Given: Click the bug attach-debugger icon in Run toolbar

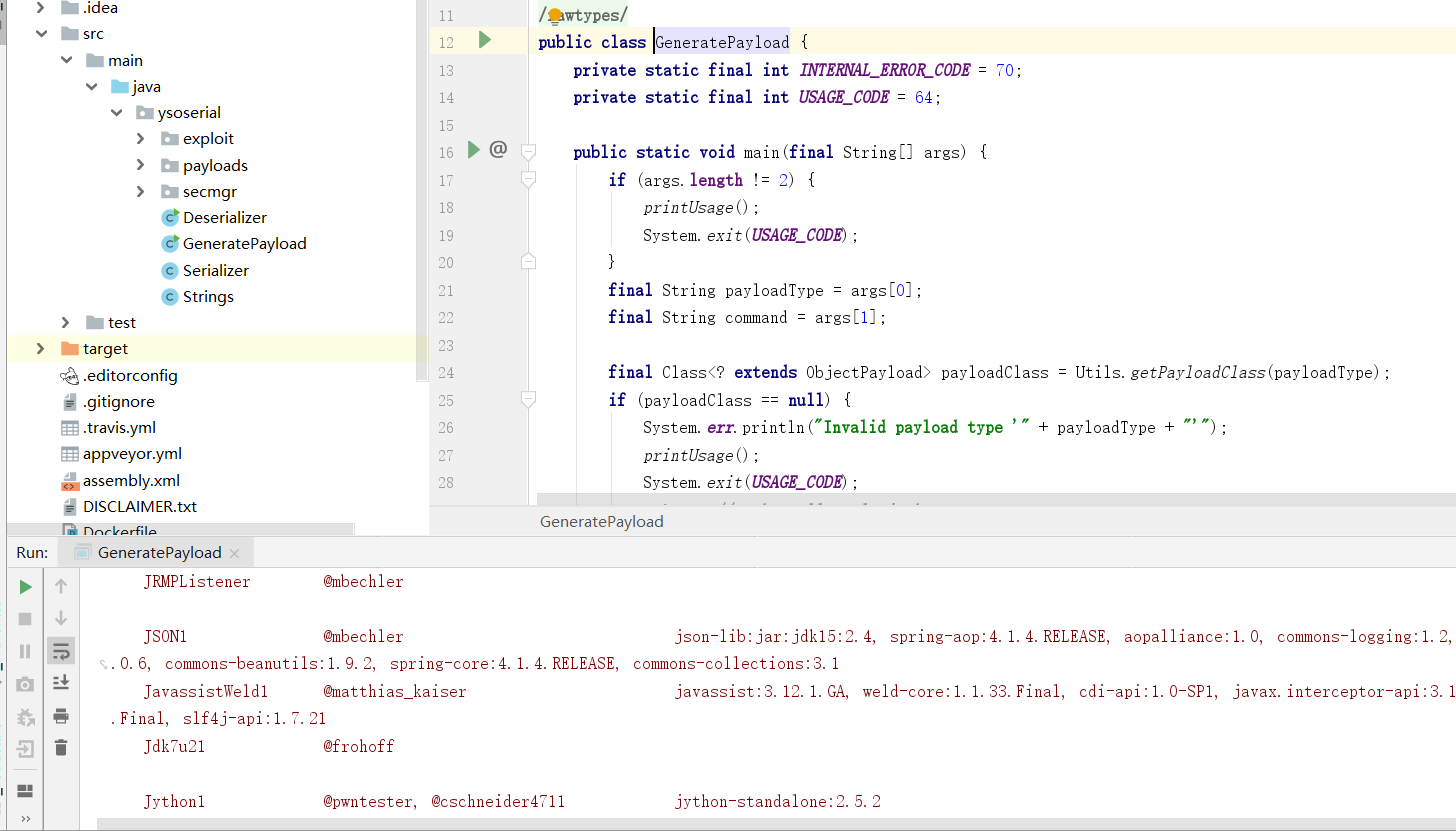Looking at the screenshot, I should (x=25, y=717).
